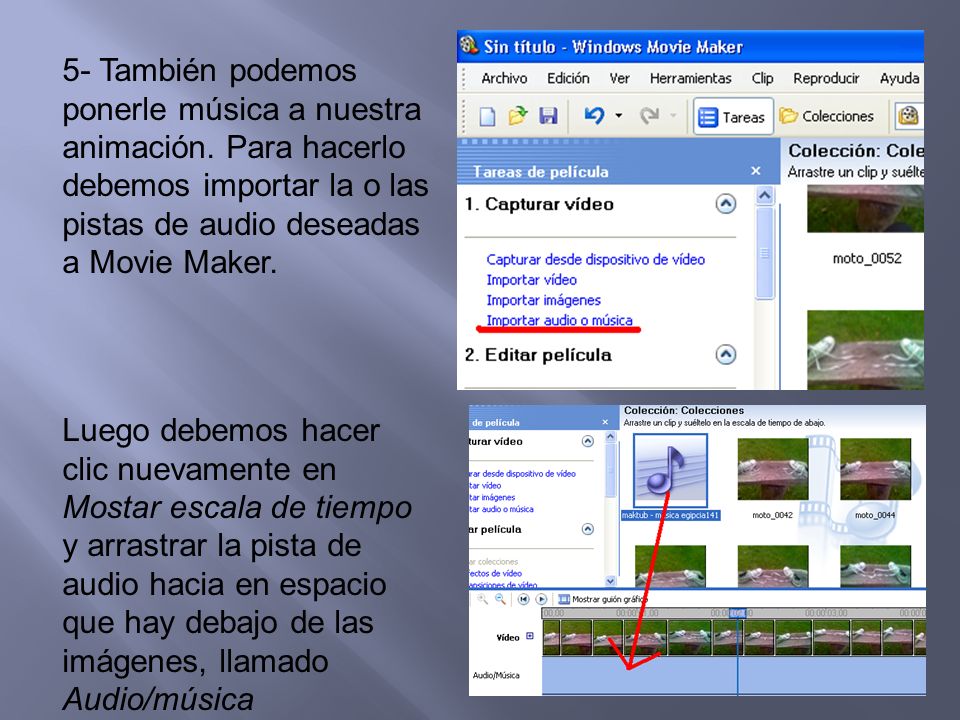Select the moto_0044 clip thumbnail

click(x=876, y=469)
